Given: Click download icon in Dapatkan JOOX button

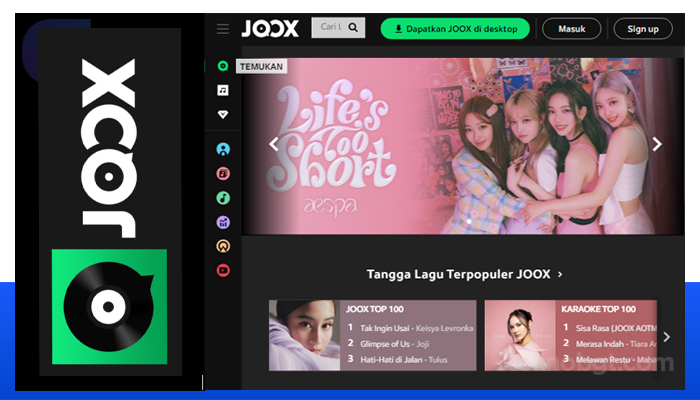Looking at the screenshot, I should [399, 29].
